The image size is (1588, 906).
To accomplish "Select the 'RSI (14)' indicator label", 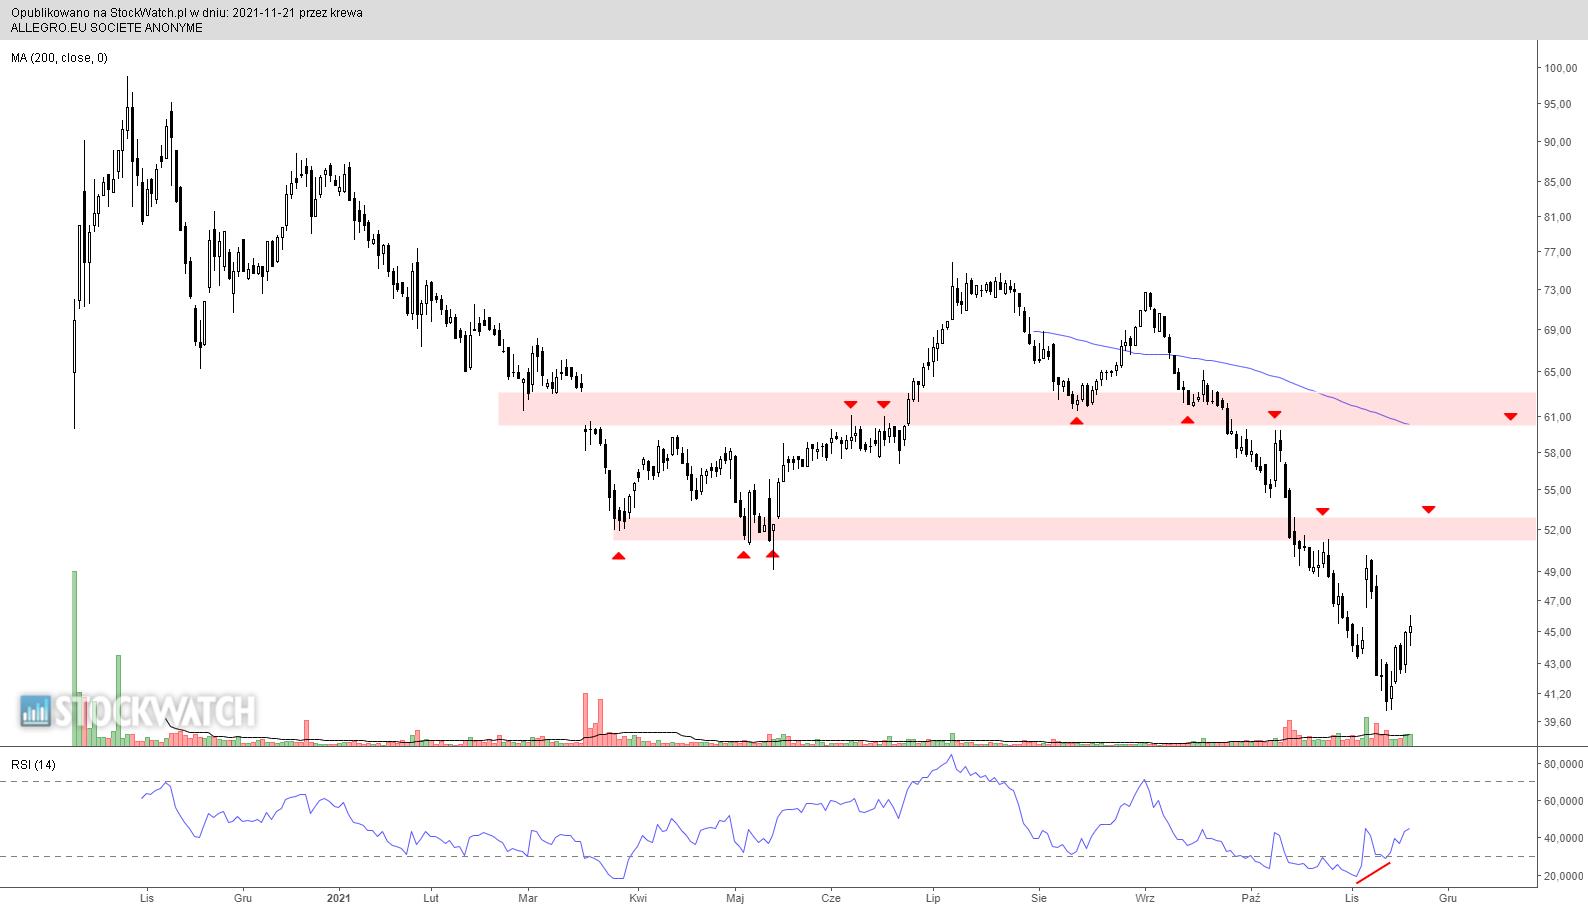I will 33,765.
